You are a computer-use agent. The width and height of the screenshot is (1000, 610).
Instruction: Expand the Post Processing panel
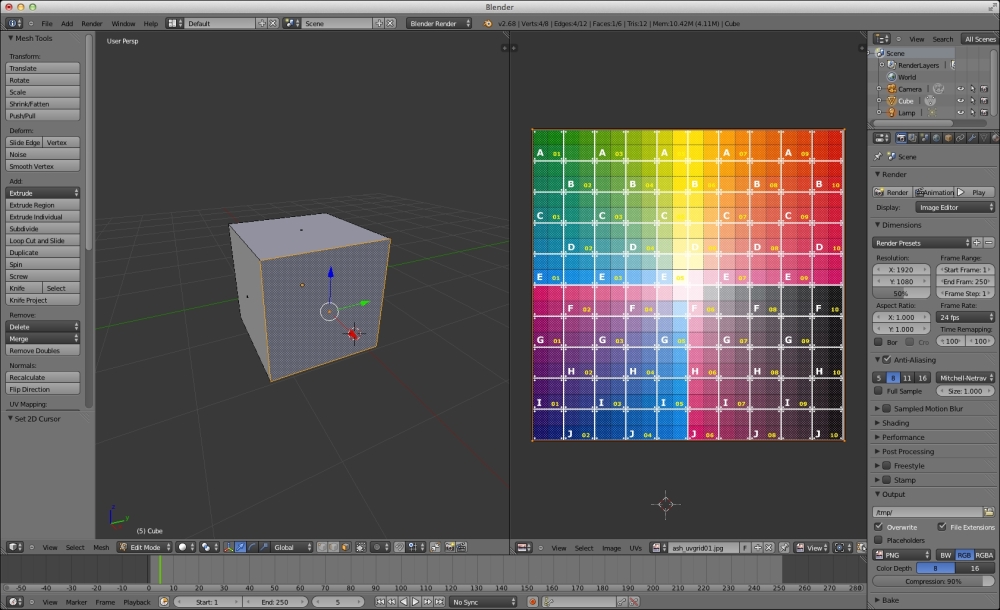coord(908,452)
